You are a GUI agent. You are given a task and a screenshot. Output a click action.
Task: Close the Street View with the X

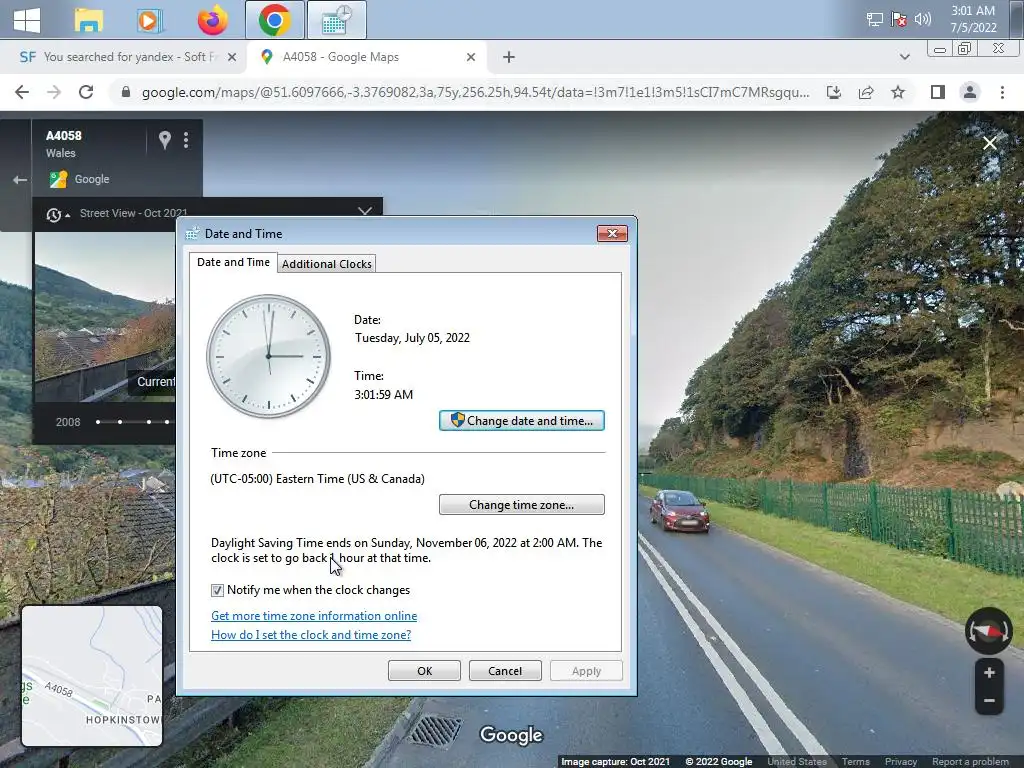tap(989, 143)
